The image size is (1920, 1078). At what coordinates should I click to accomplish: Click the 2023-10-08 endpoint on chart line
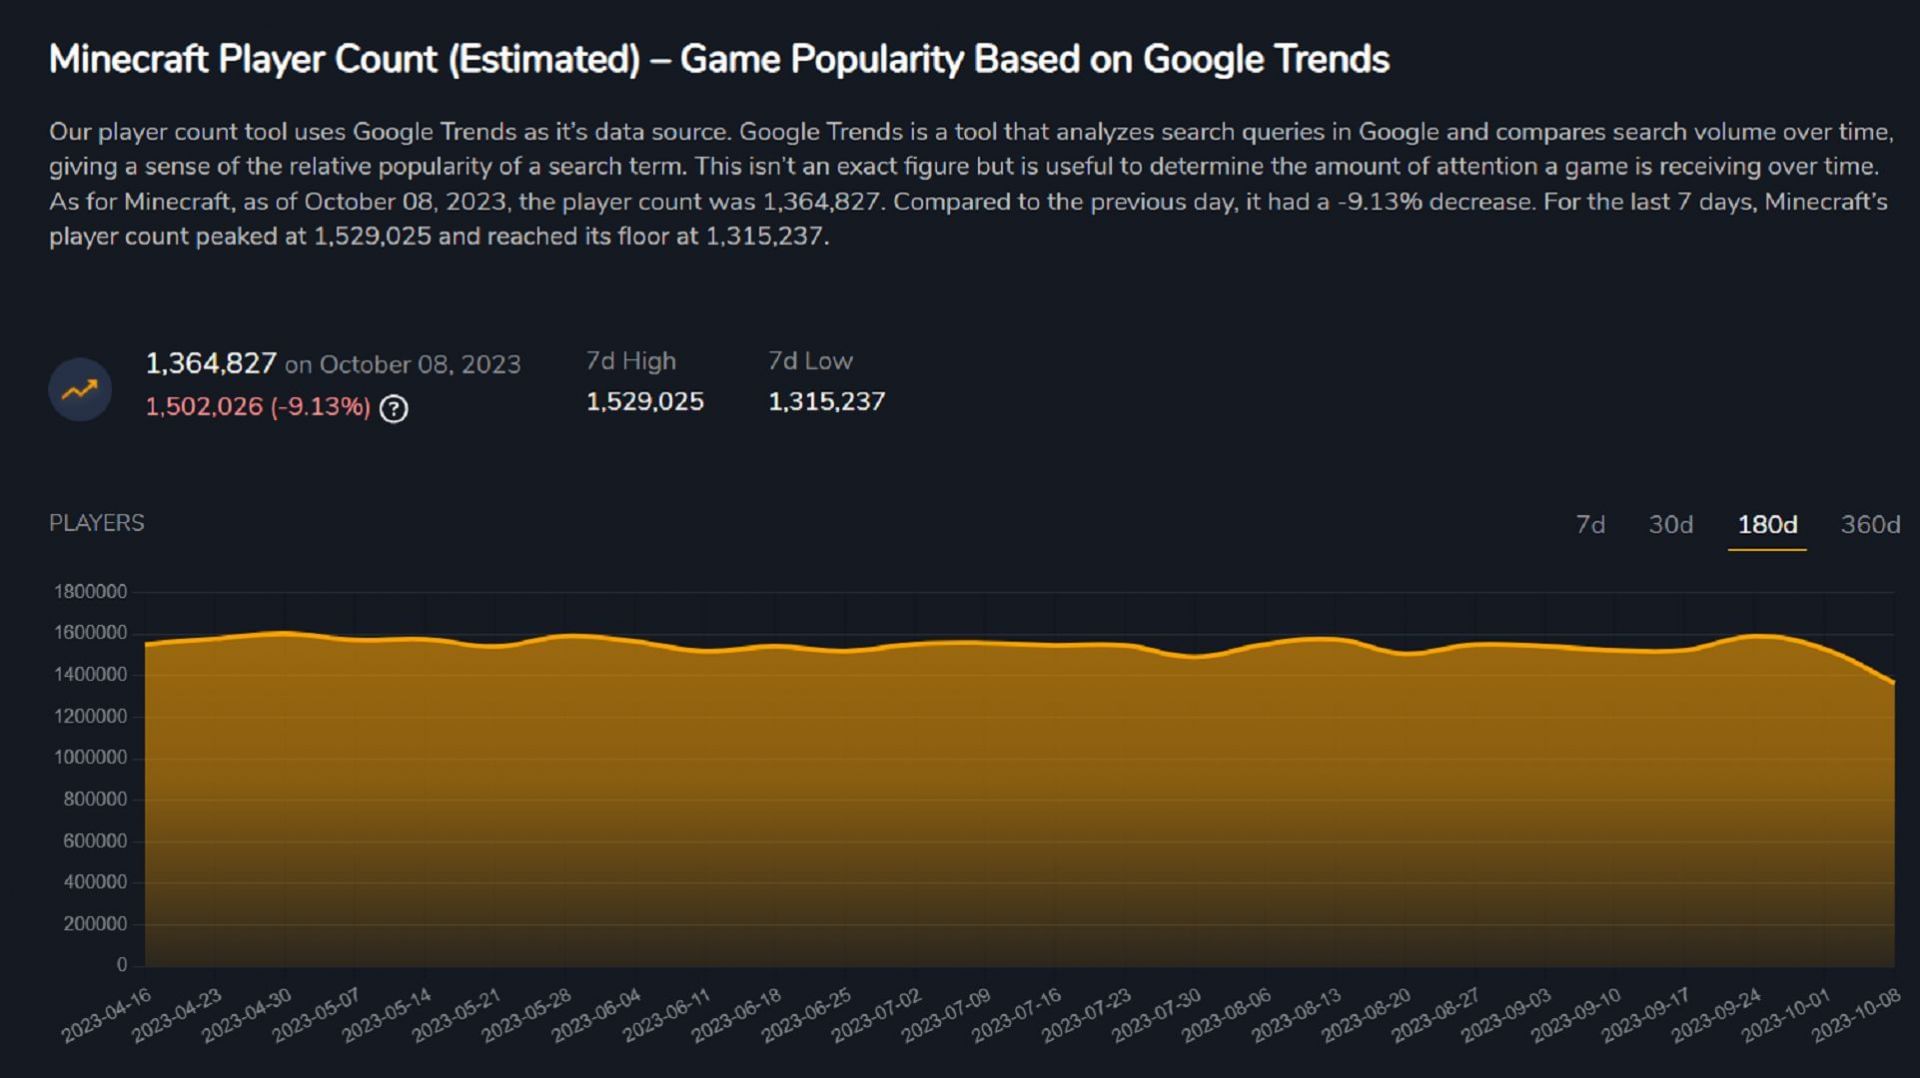pyautogui.click(x=1892, y=683)
